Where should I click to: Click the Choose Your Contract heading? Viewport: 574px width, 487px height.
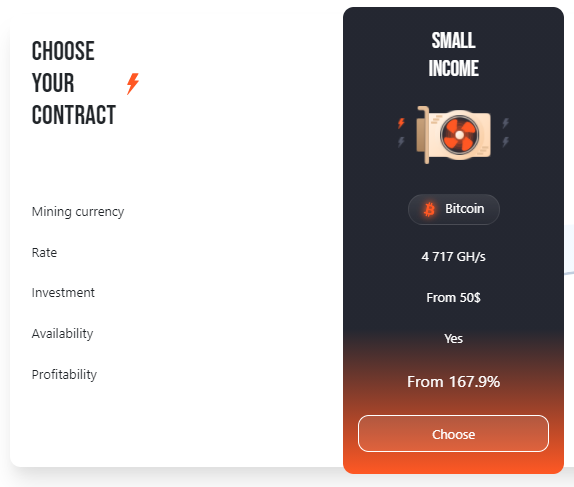click(74, 83)
